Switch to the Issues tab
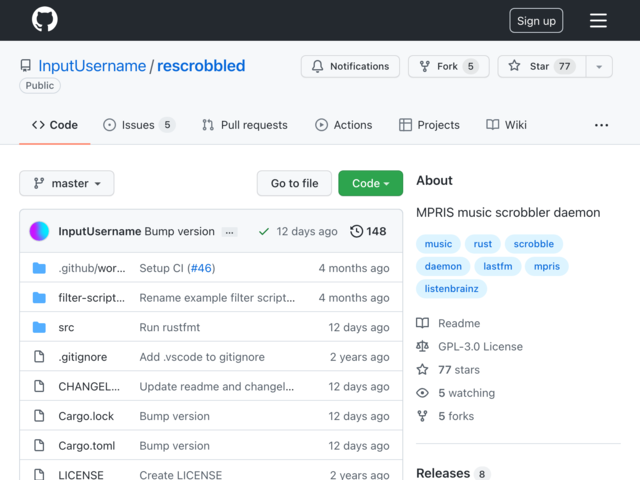This screenshot has width=640, height=480. click(139, 125)
